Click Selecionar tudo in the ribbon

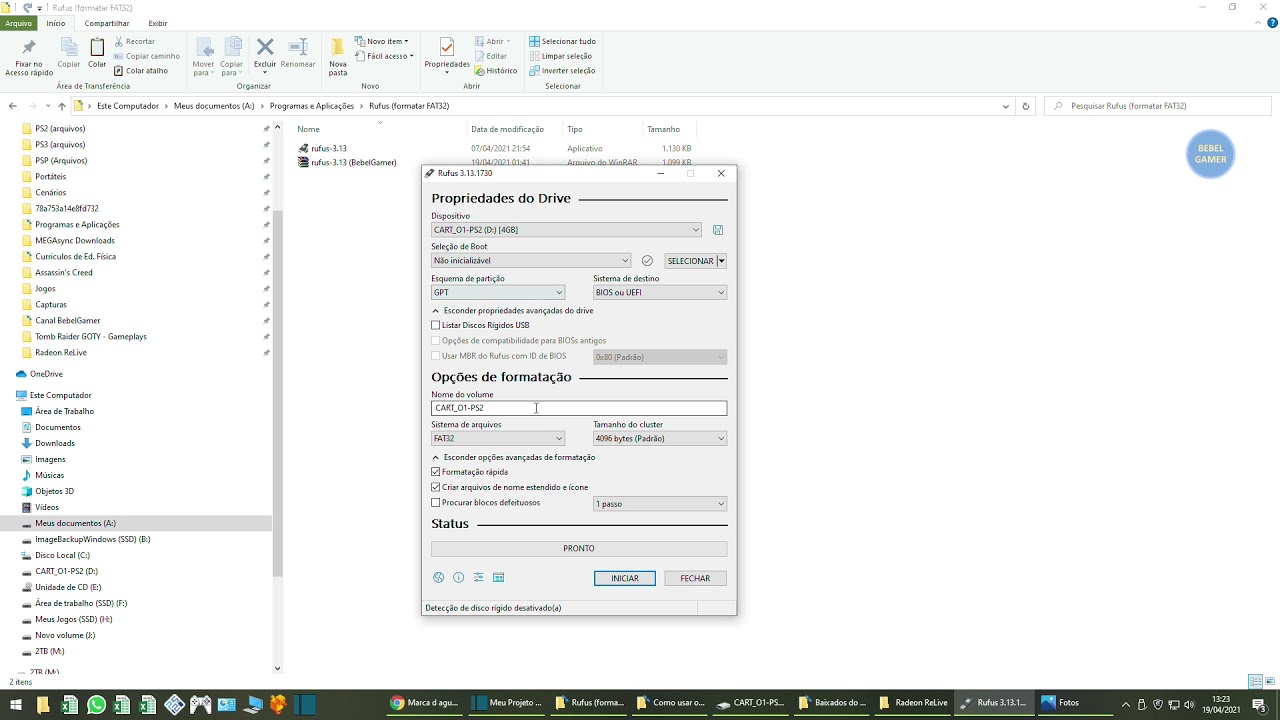pos(563,42)
